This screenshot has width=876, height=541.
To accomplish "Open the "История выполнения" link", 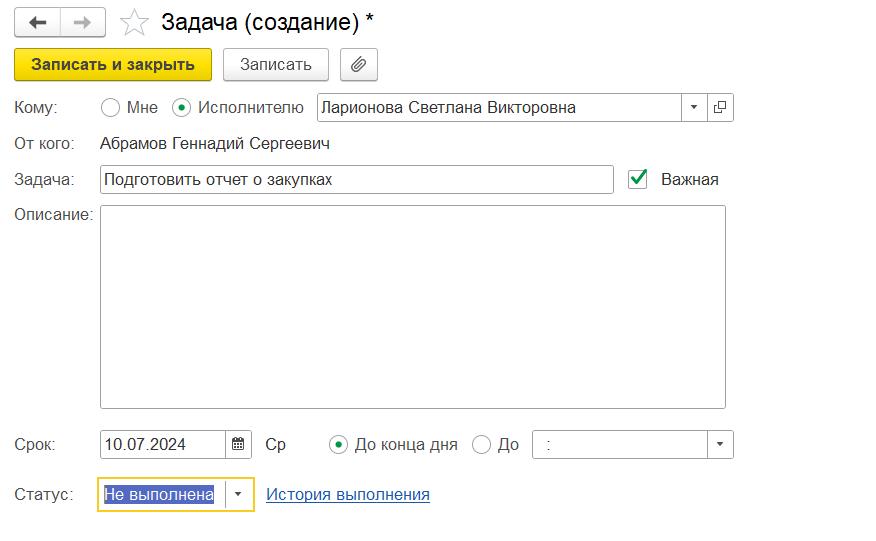I will pos(347,495).
